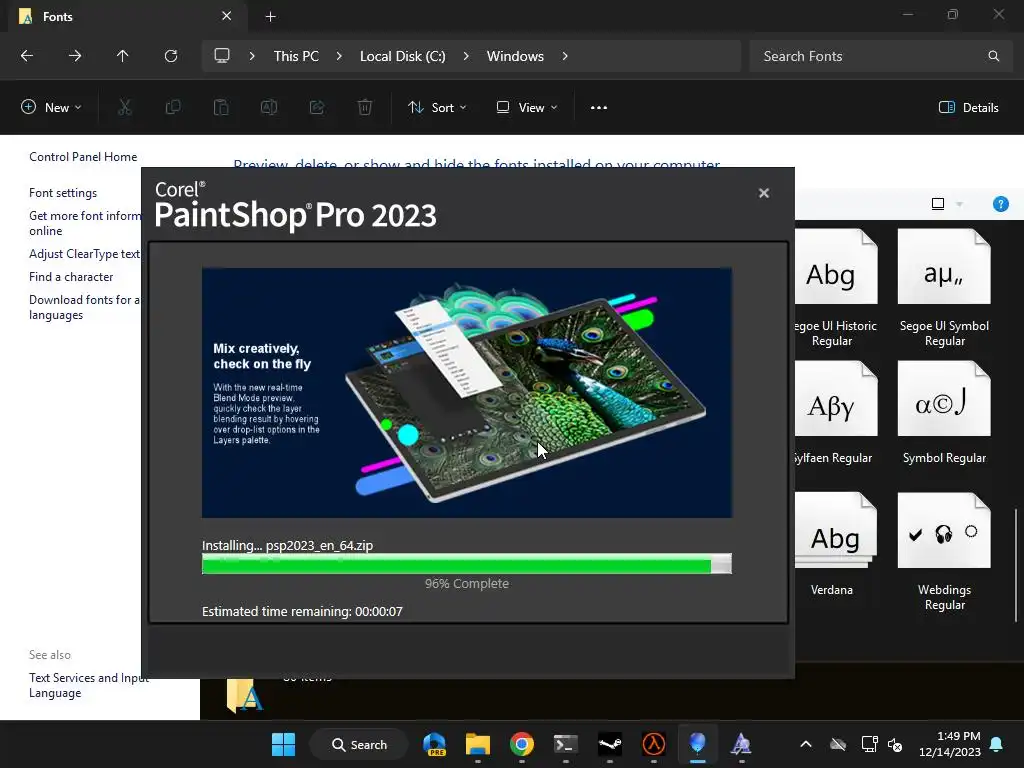Expand chevron after This PC breadcrumb
Screen dimensions: 1024x768
tap(339, 56)
